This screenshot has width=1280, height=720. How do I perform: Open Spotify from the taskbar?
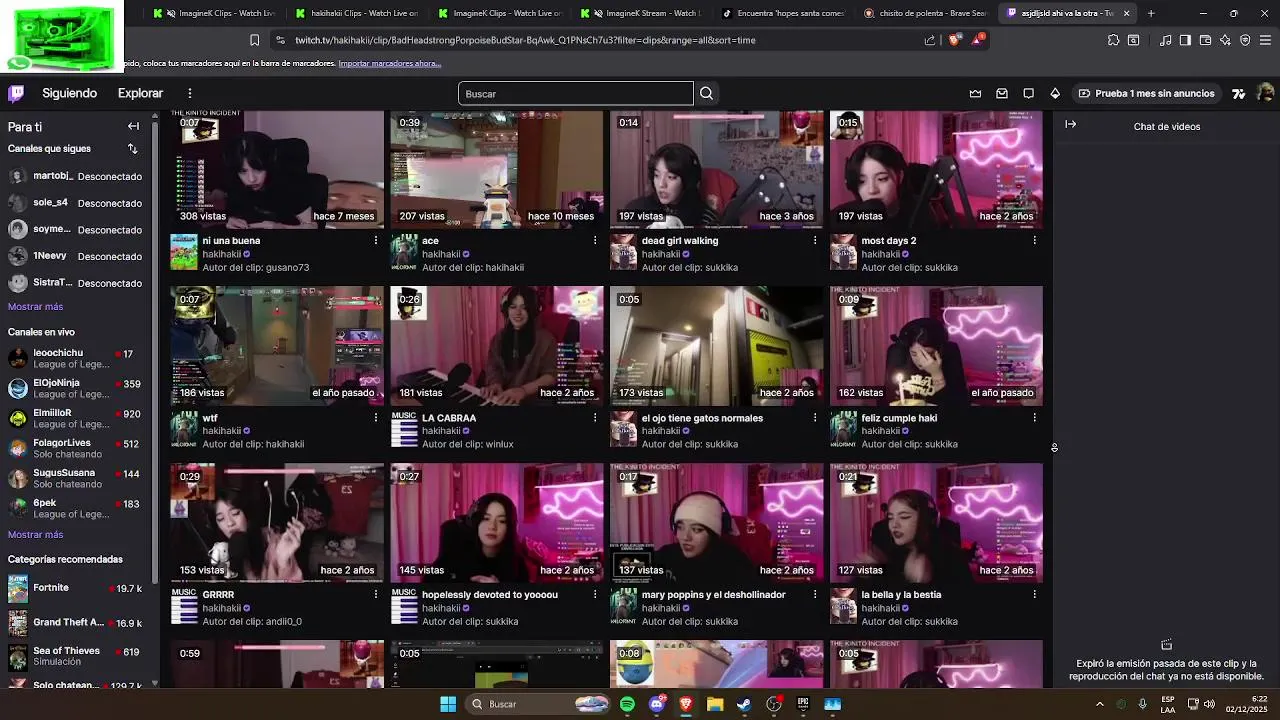(627, 704)
